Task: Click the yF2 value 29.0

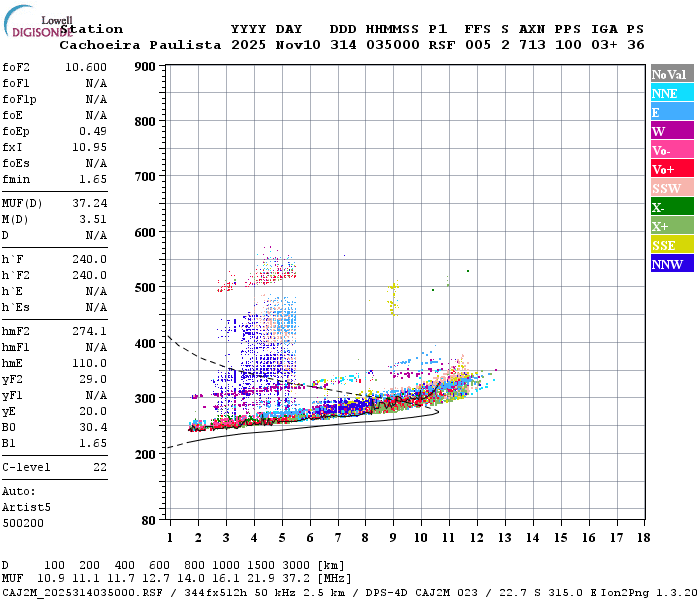Action: point(93,379)
